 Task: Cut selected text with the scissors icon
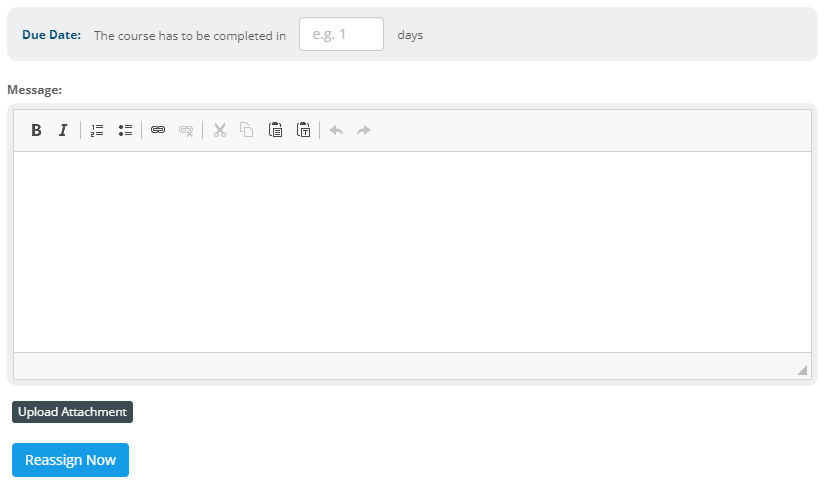(x=220, y=130)
